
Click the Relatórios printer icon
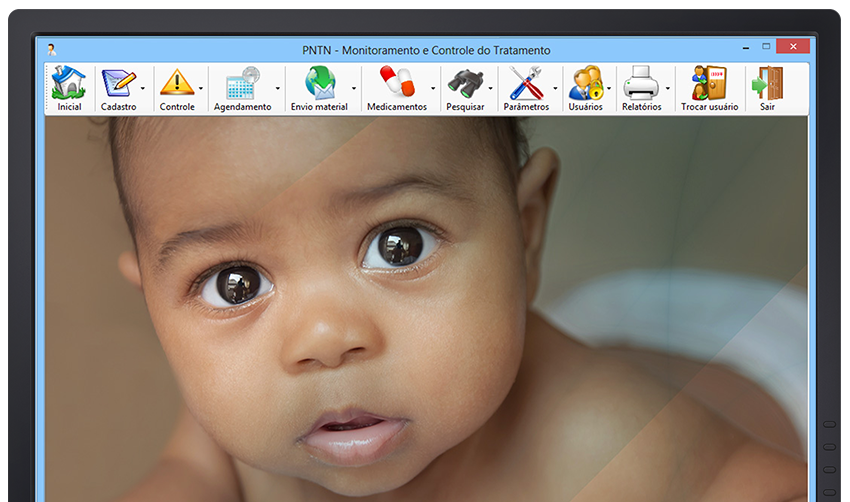point(641,83)
